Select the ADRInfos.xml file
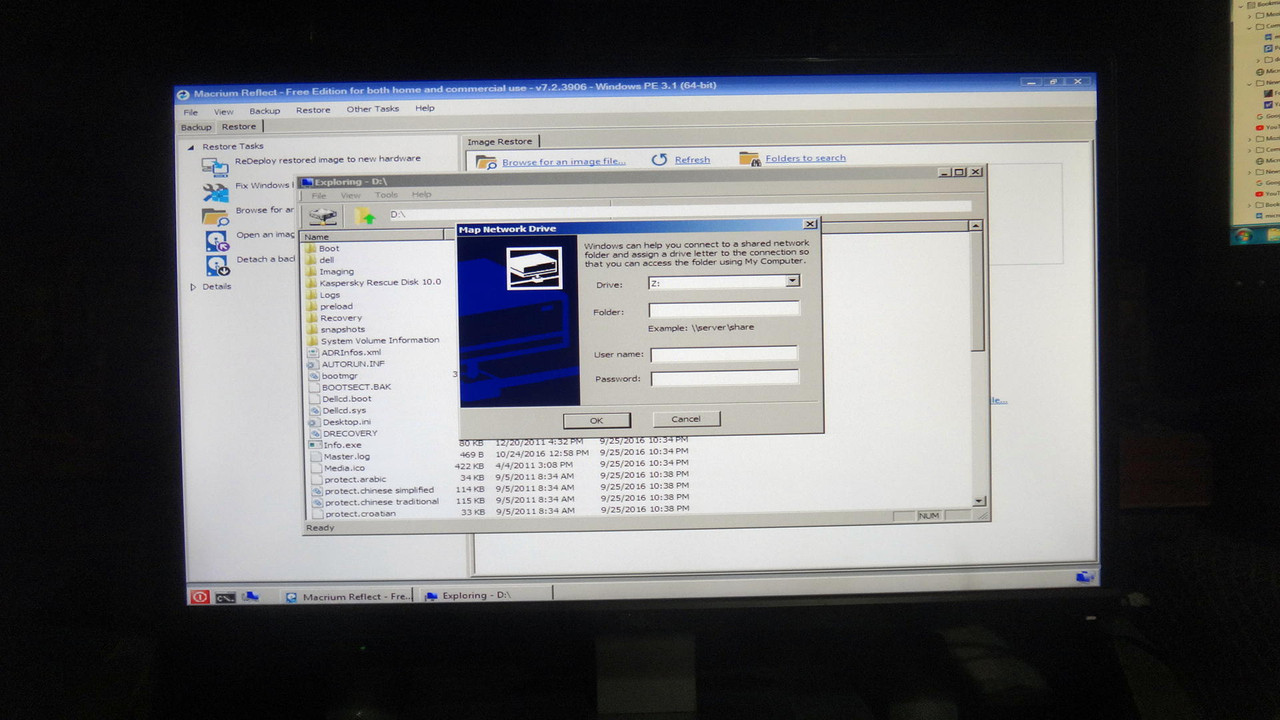1280x720 pixels. [x=351, y=352]
